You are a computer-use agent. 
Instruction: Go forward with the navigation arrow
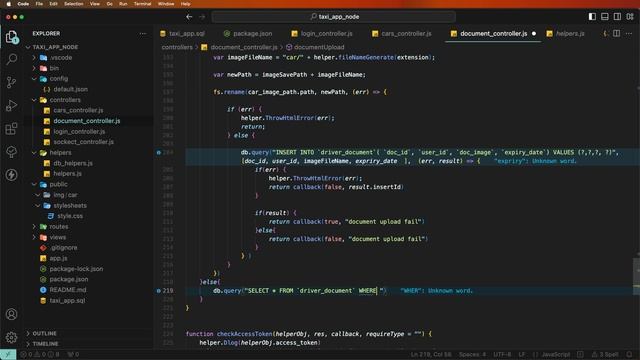202,17
